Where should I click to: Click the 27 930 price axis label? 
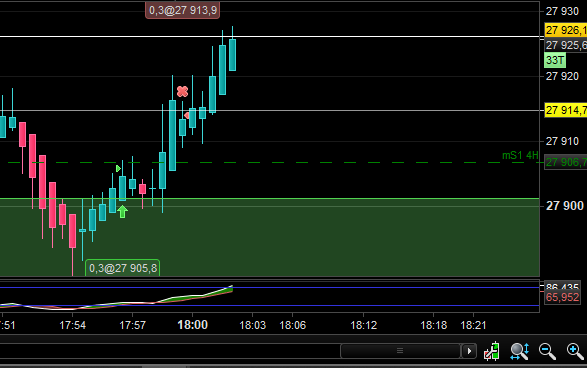[x=562, y=11]
